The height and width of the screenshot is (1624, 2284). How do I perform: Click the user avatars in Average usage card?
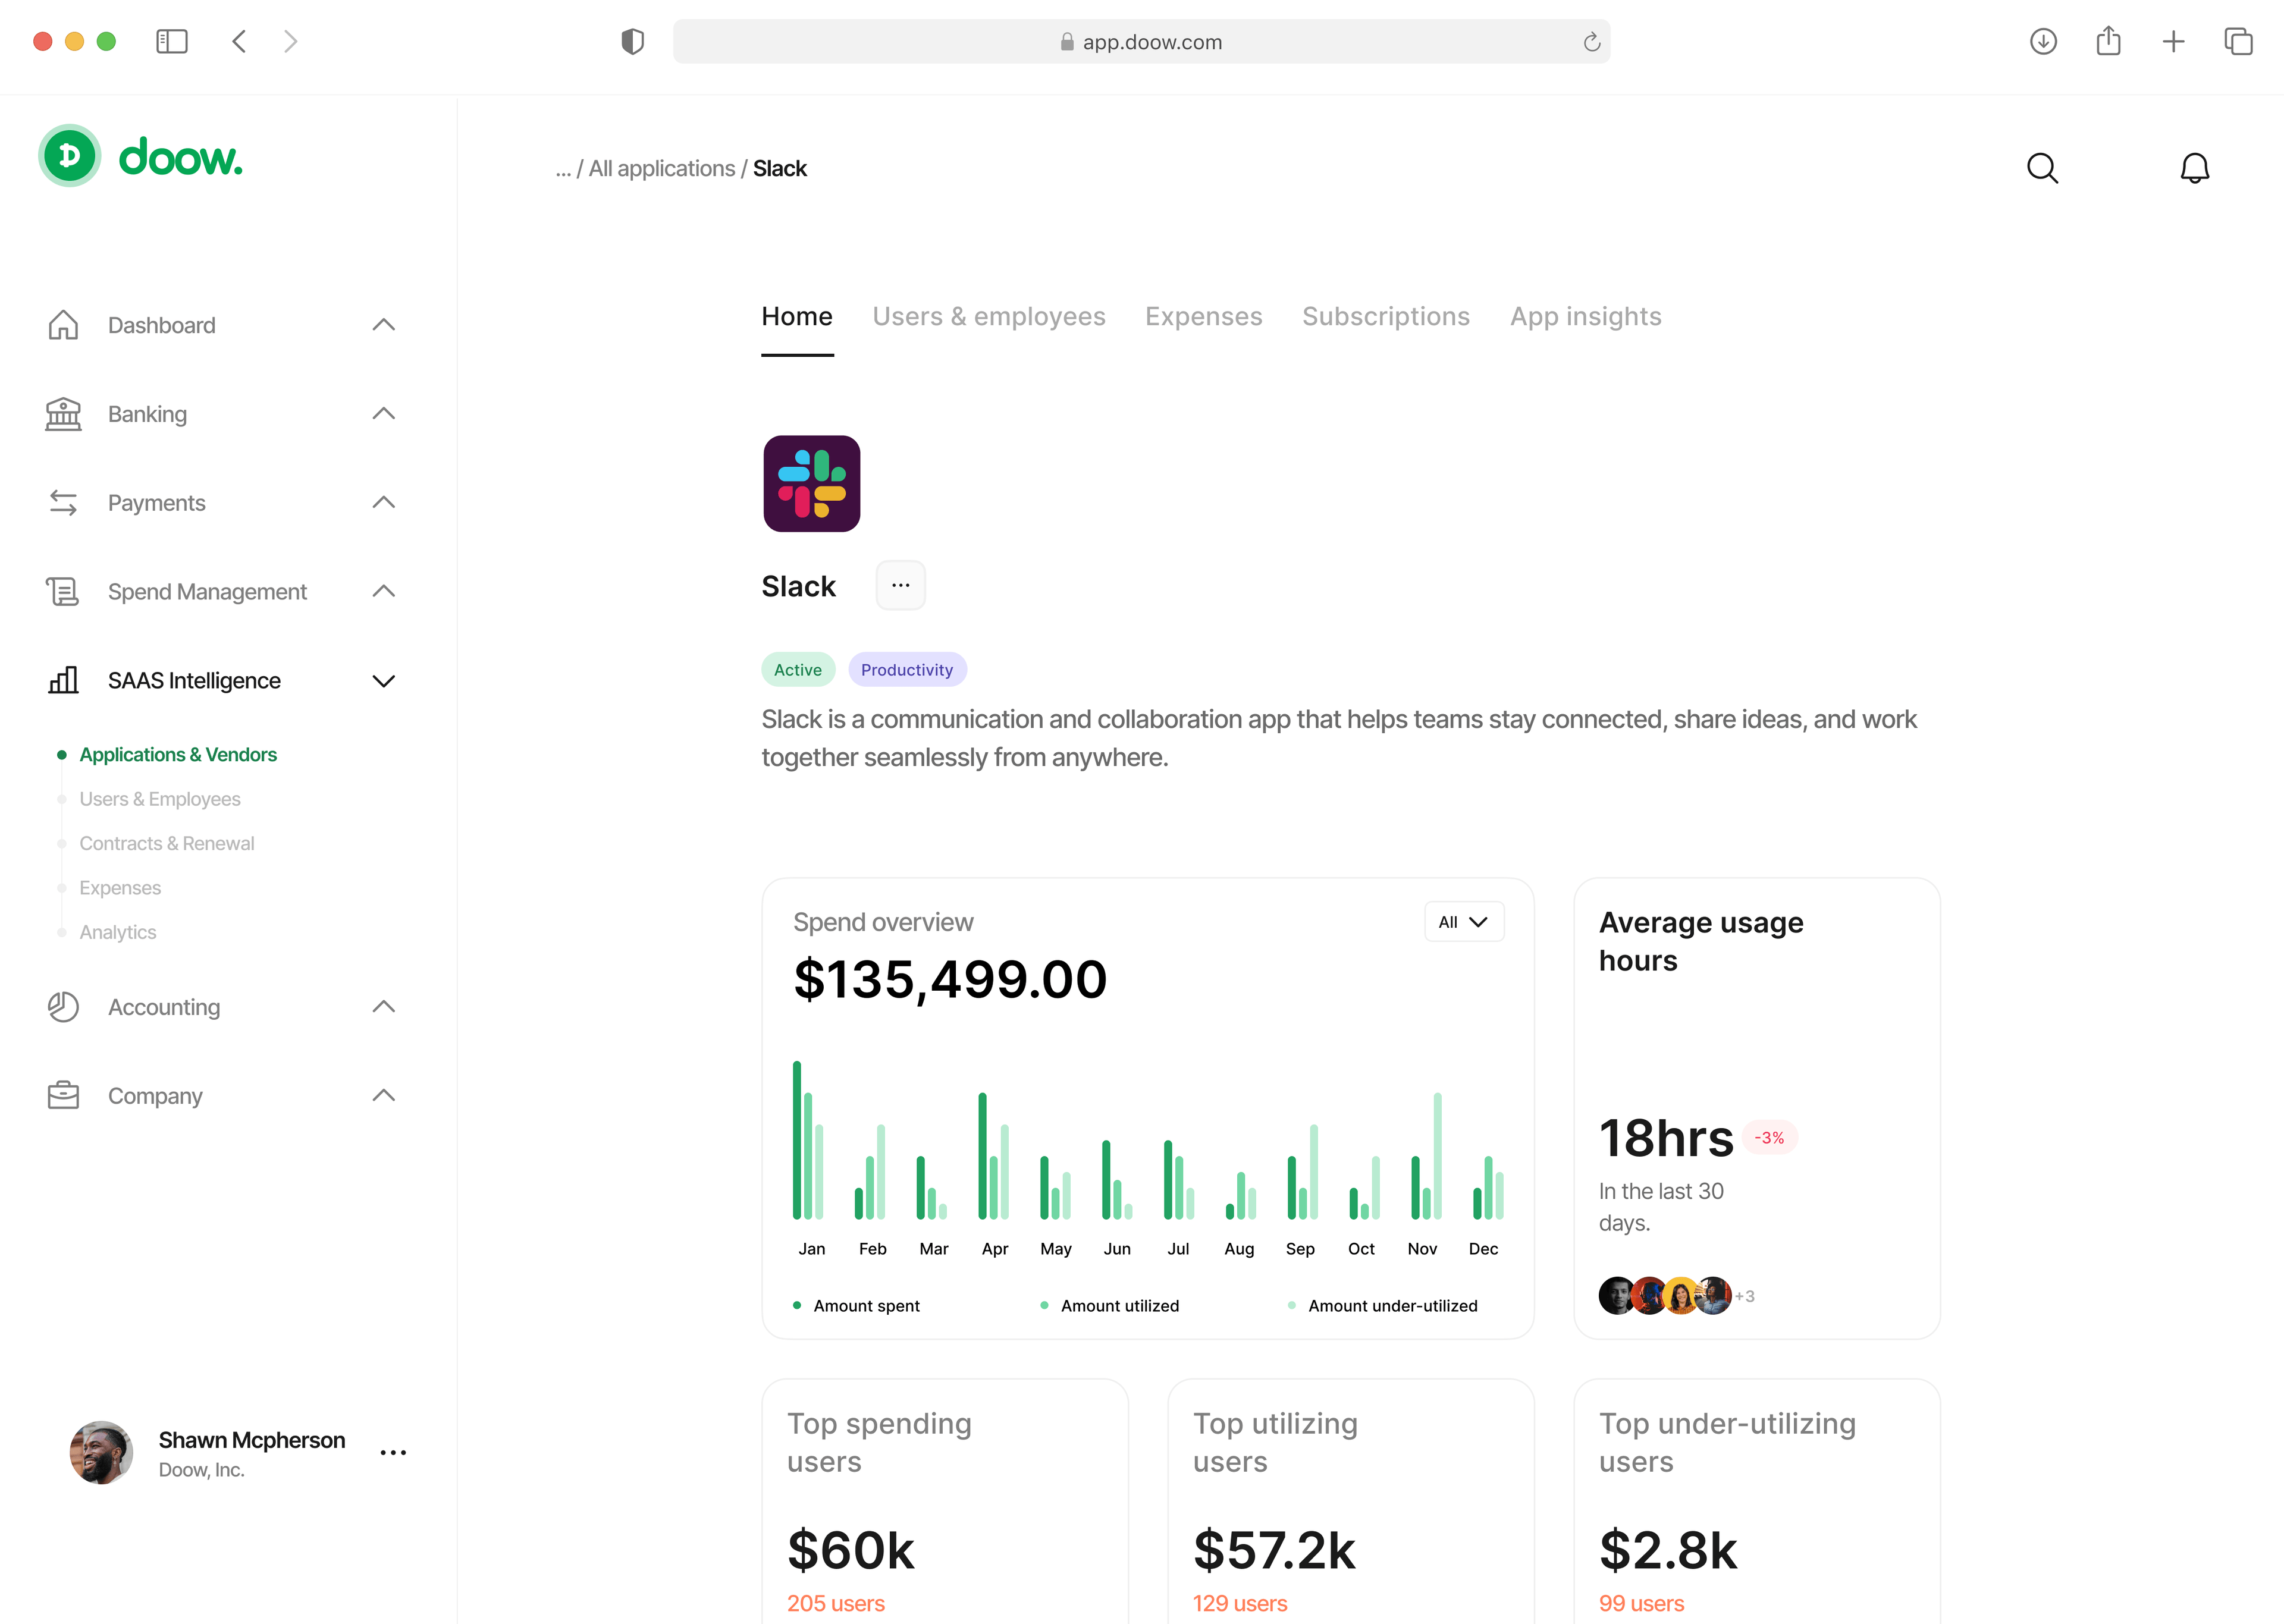tap(1665, 1296)
